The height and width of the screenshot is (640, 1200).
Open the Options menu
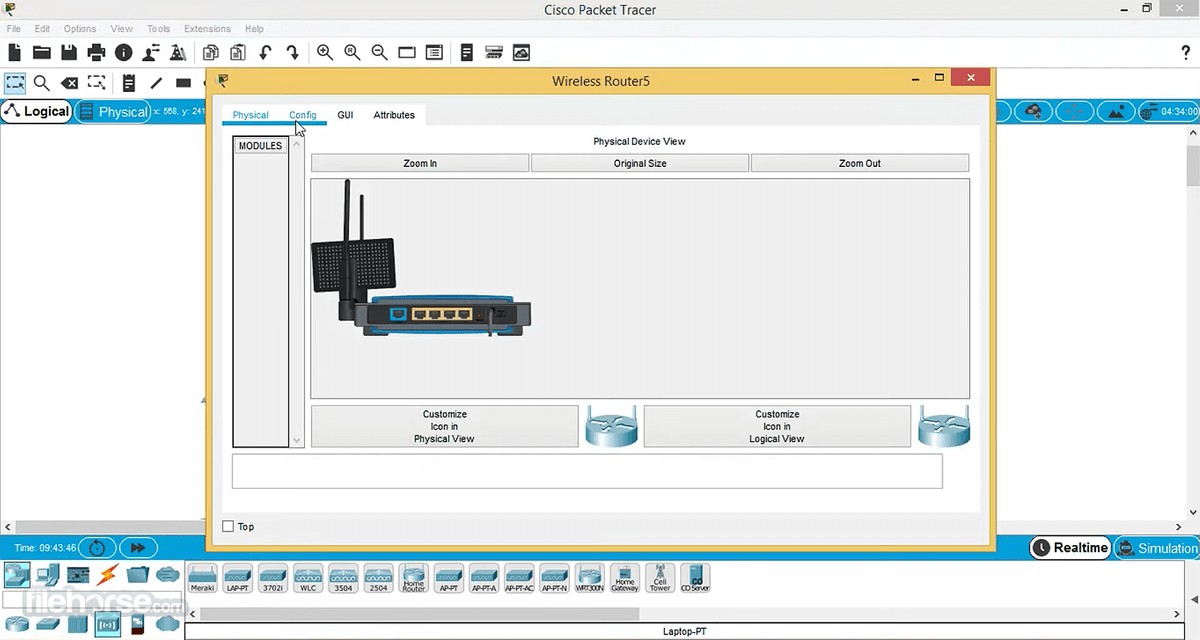click(79, 28)
